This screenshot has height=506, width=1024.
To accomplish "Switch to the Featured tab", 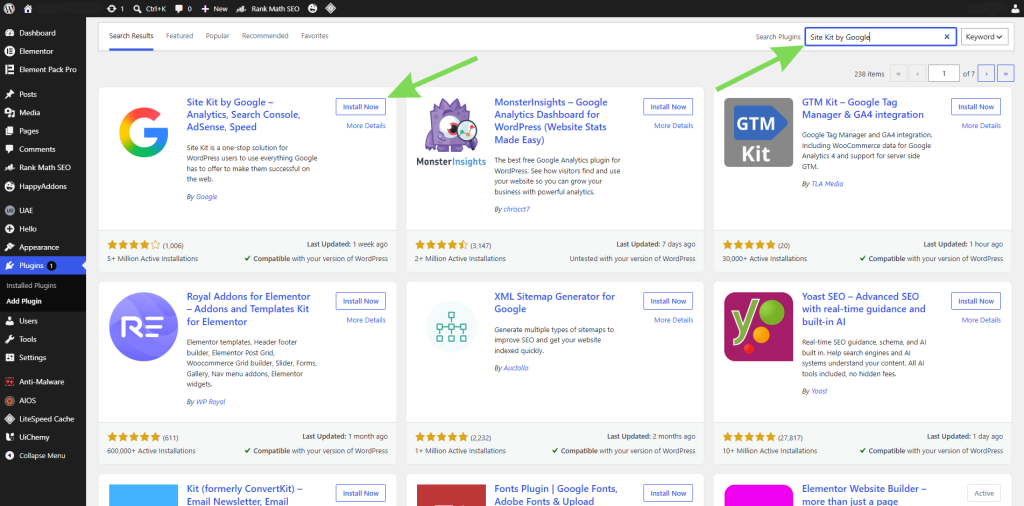I will click(180, 36).
